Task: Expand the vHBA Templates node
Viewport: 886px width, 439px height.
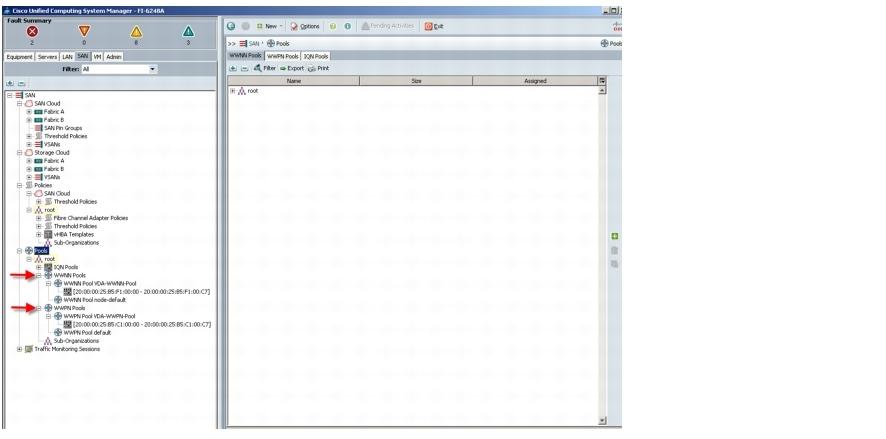Action: (x=39, y=234)
